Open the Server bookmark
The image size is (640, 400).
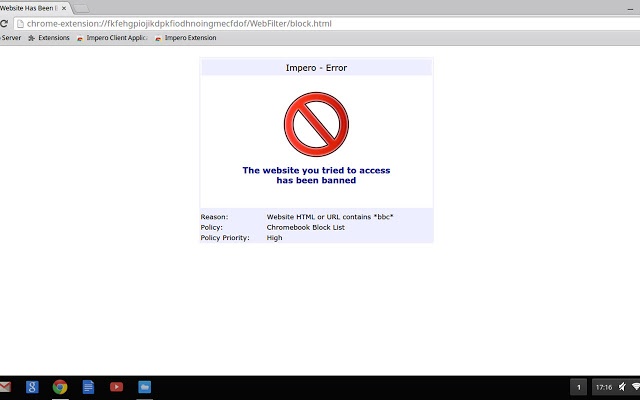(x=11, y=38)
